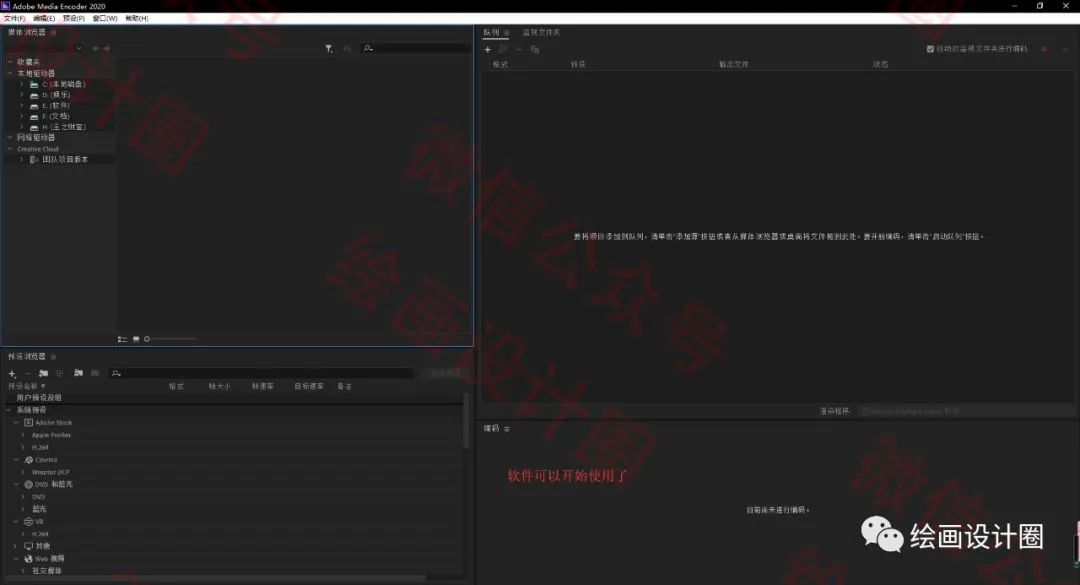The height and width of the screenshot is (585, 1080).
Task: Open the queue panel menu icon
Action: click(x=506, y=32)
